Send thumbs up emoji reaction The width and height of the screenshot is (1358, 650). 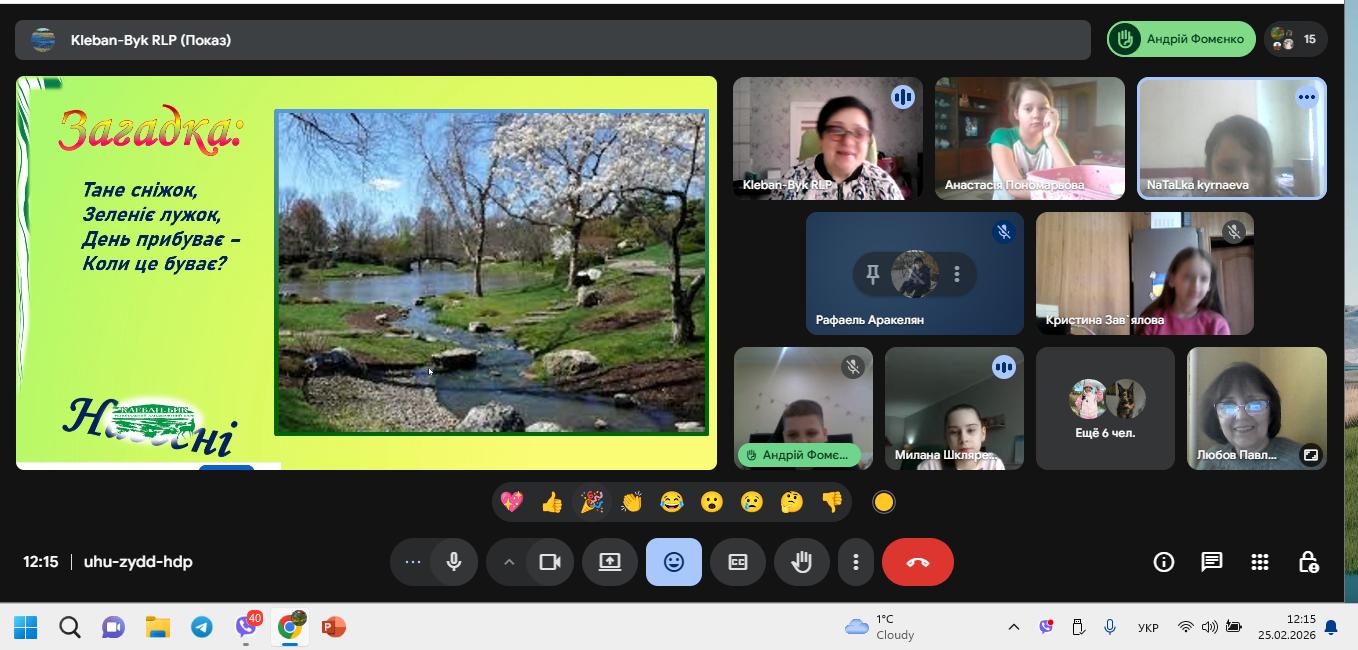tap(552, 502)
